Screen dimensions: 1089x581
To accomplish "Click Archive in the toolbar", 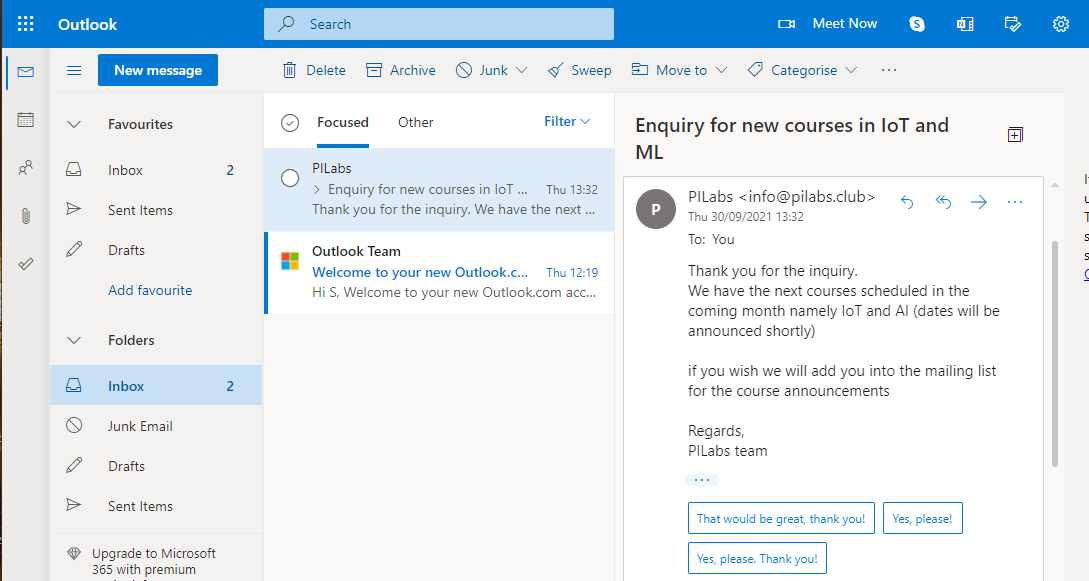I will (x=401, y=70).
